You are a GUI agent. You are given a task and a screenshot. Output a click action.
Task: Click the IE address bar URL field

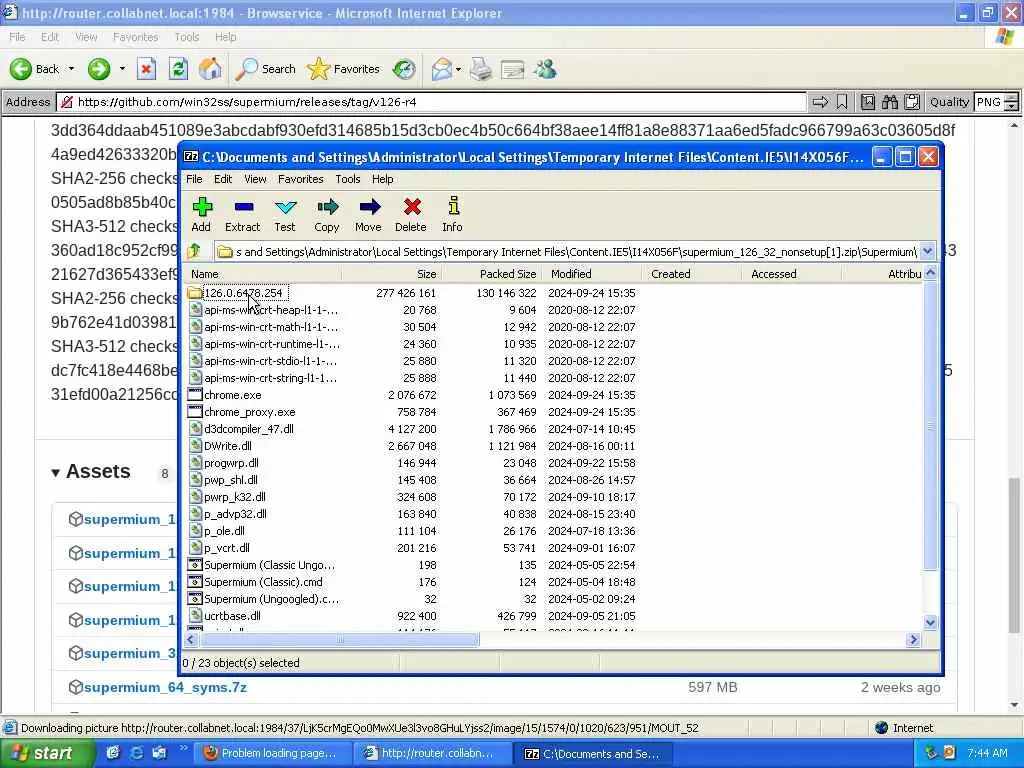click(432, 102)
